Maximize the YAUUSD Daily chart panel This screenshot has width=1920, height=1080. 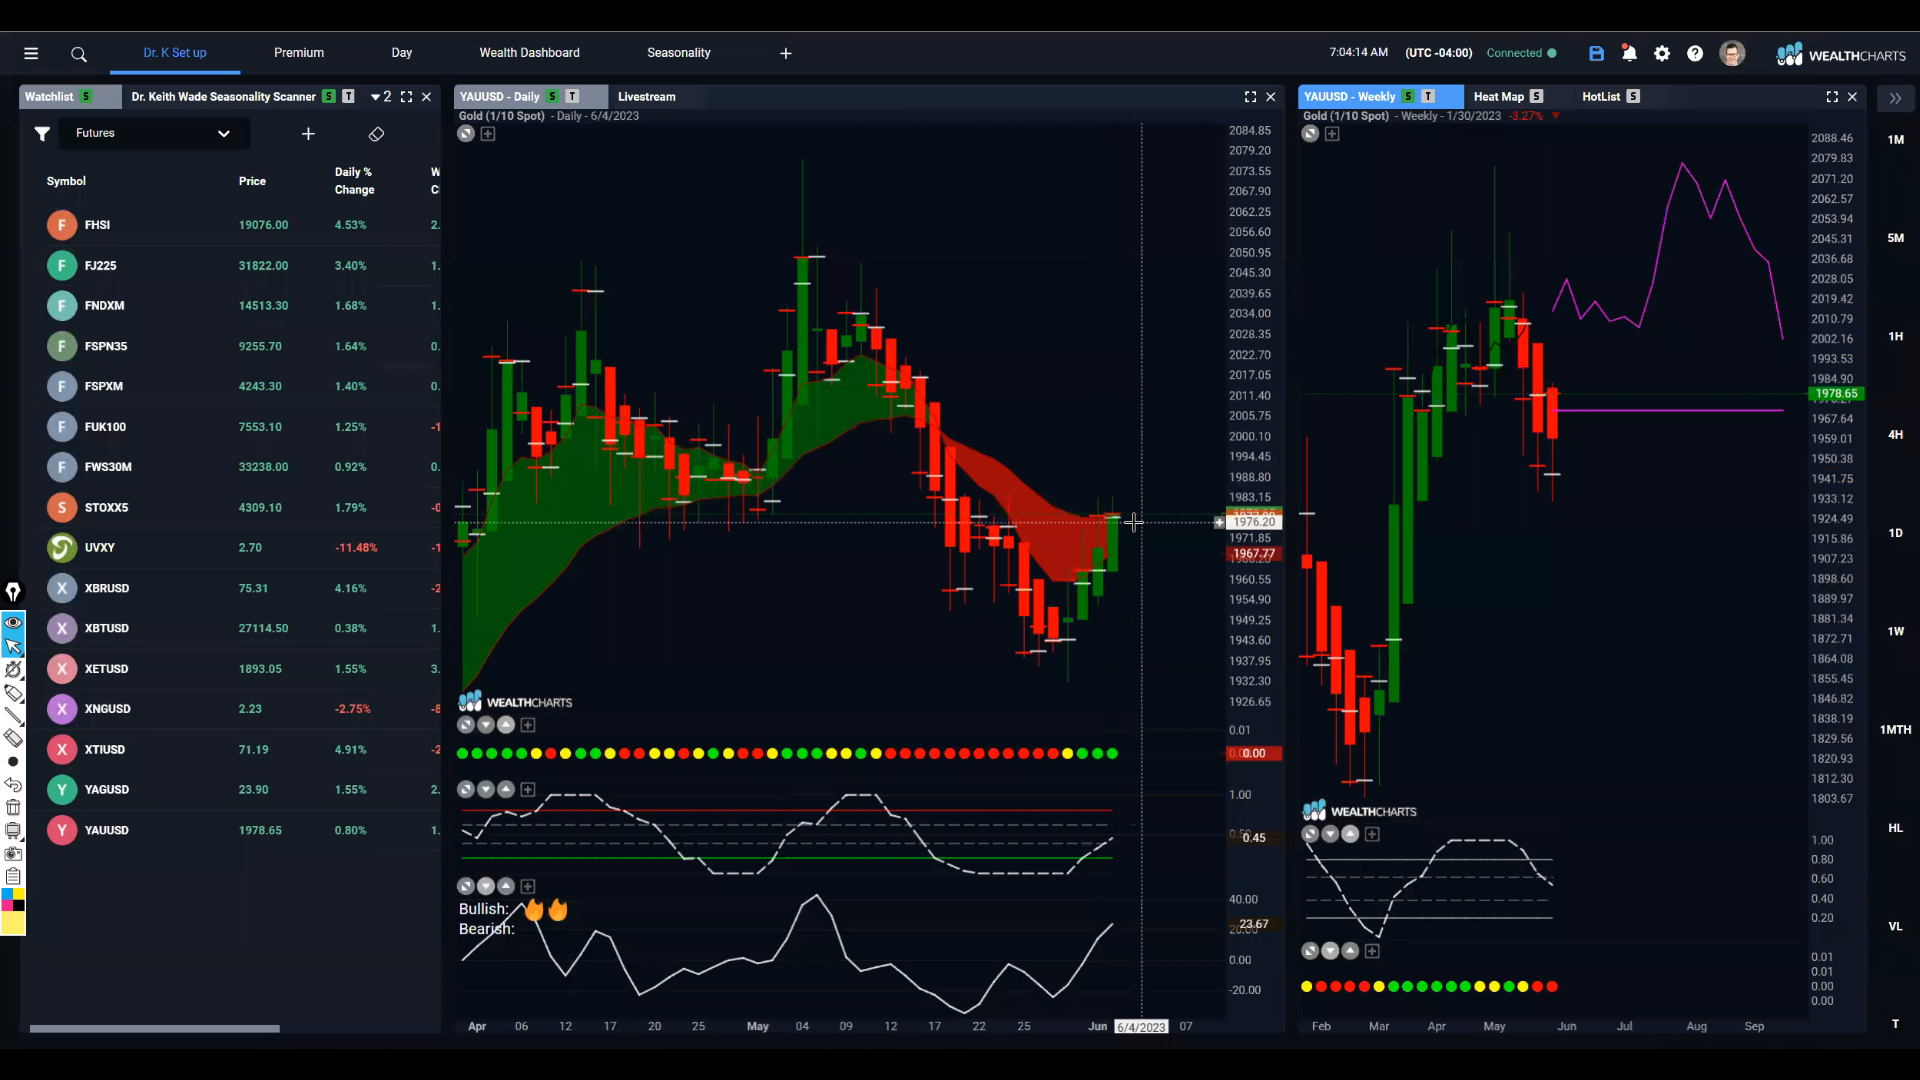tap(1250, 97)
